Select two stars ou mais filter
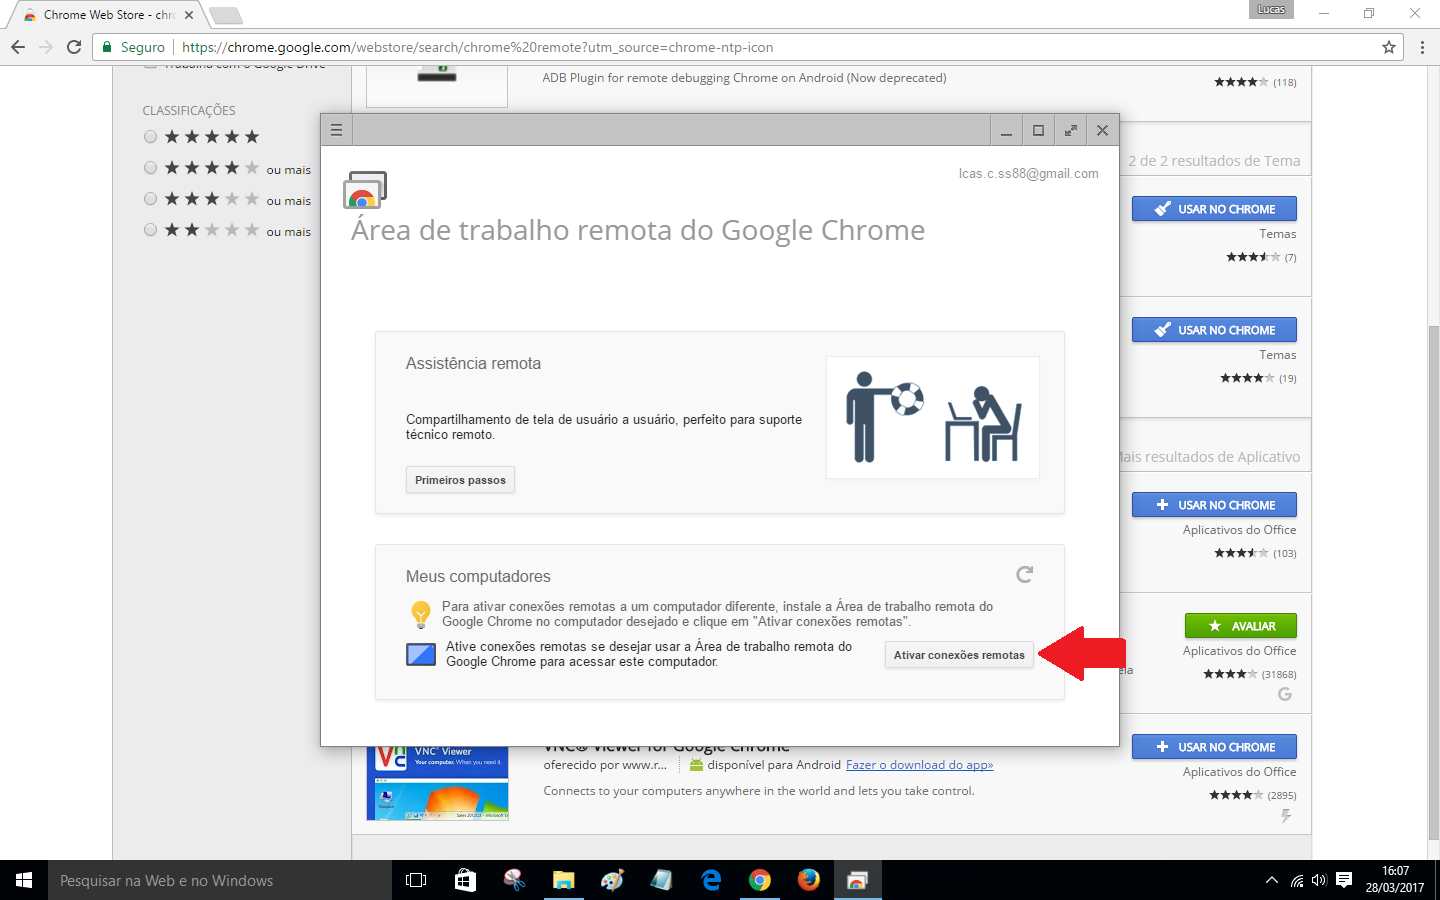This screenshot has width=1440, height=900. (150, 230)
